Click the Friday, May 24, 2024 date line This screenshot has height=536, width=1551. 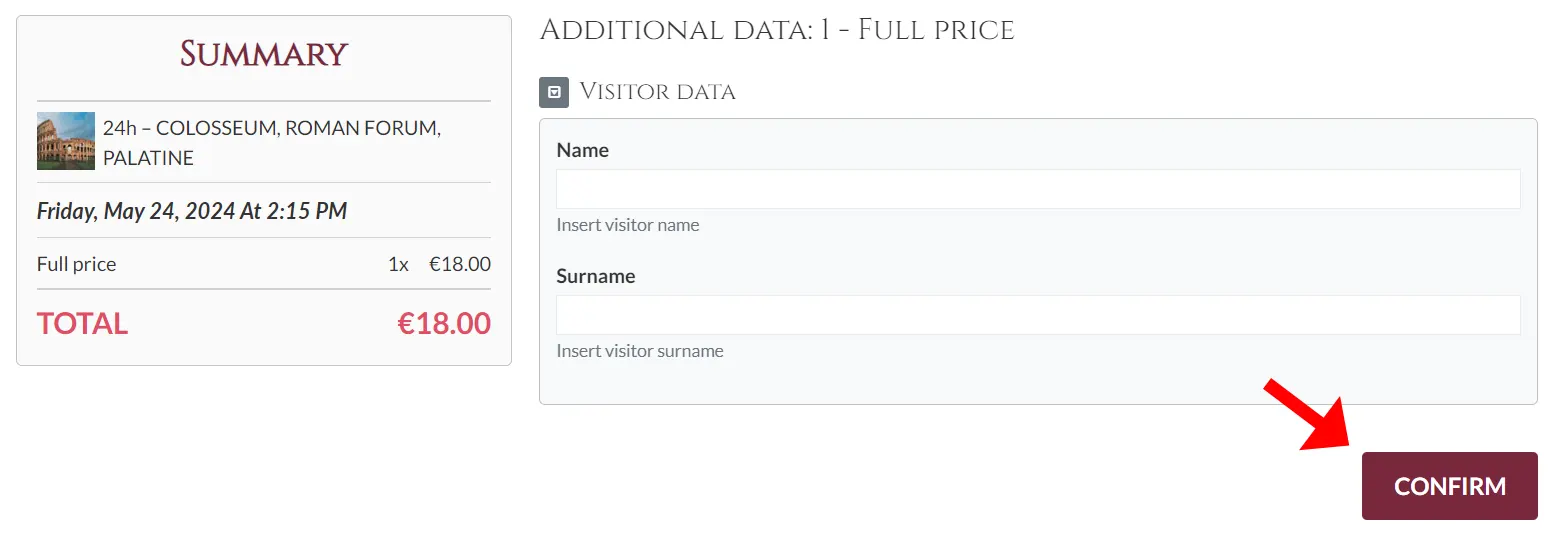(x=192, y=211)
